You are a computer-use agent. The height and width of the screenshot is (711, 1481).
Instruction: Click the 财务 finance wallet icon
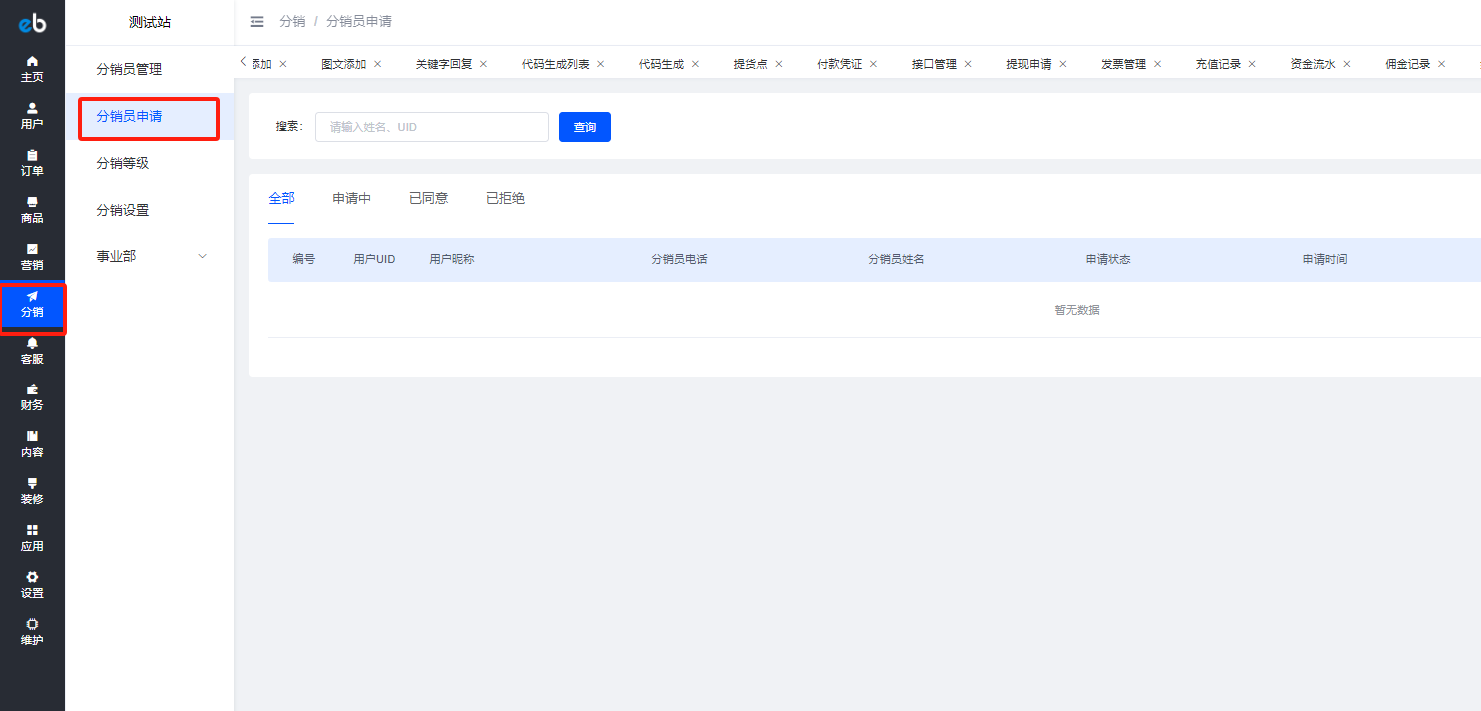(32, 390)
